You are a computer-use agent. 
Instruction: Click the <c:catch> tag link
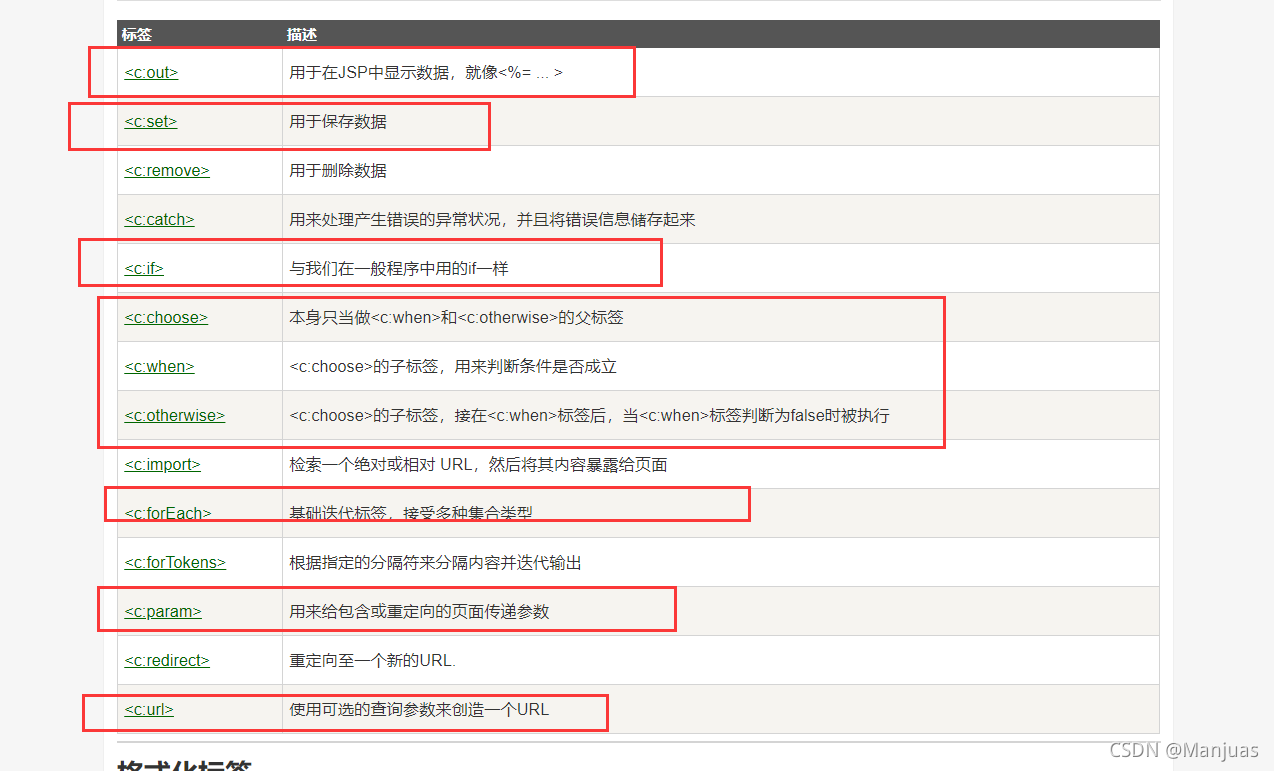point(159,220)
